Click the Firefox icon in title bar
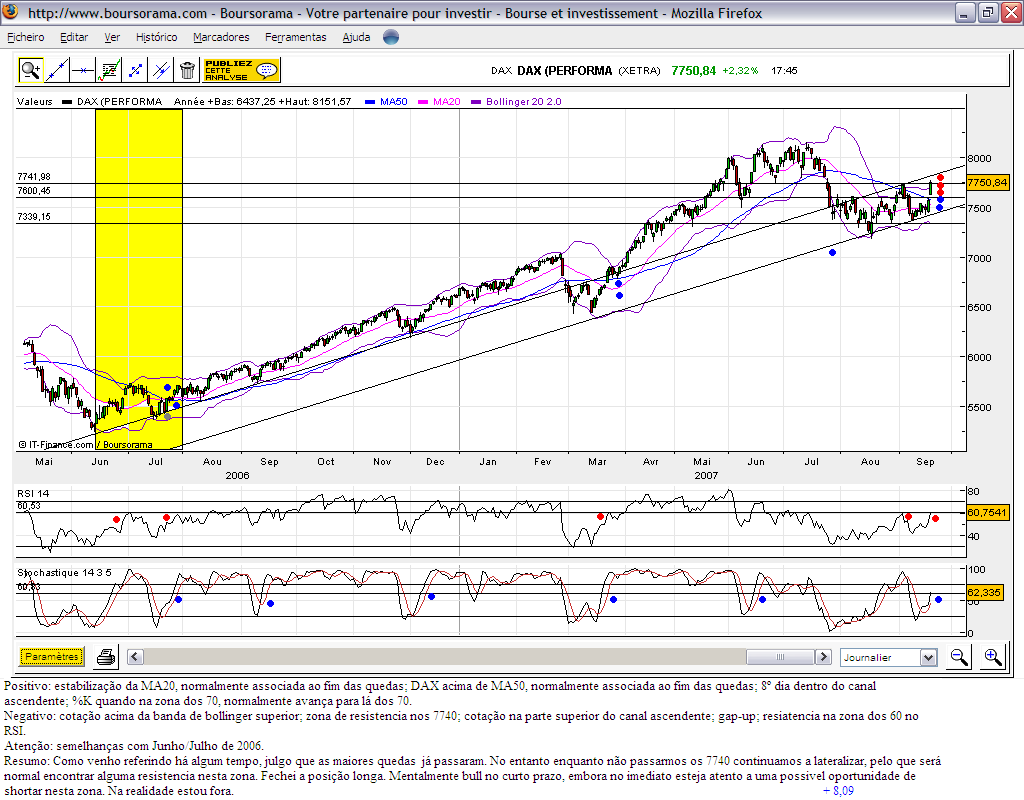 [11, 12]
